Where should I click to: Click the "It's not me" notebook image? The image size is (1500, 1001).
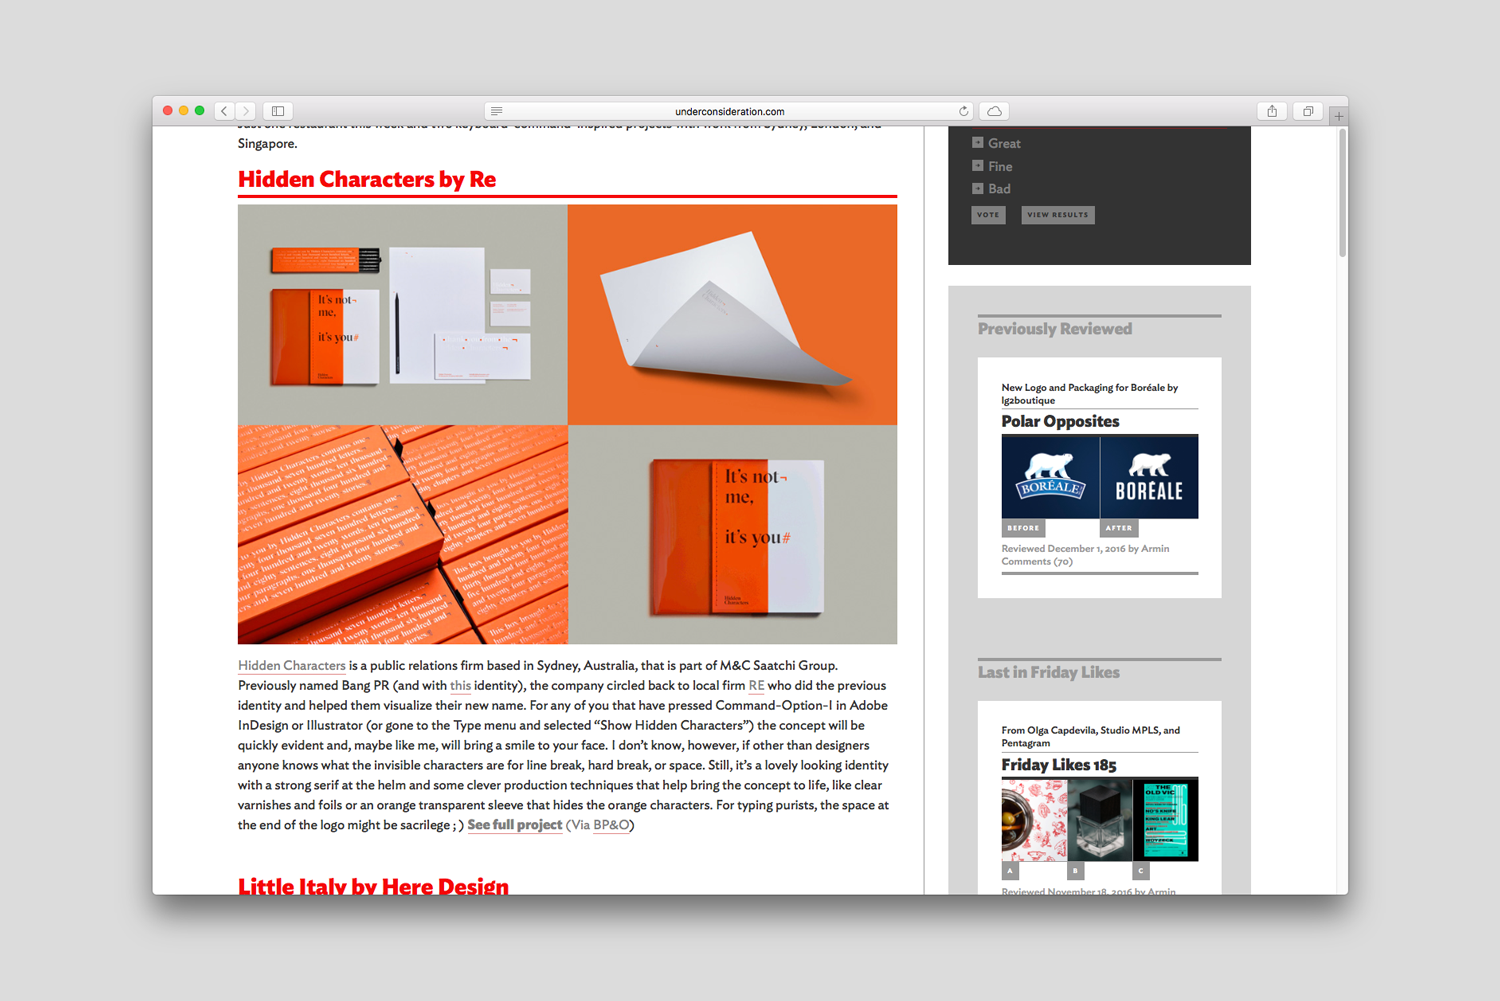point(732,534)
